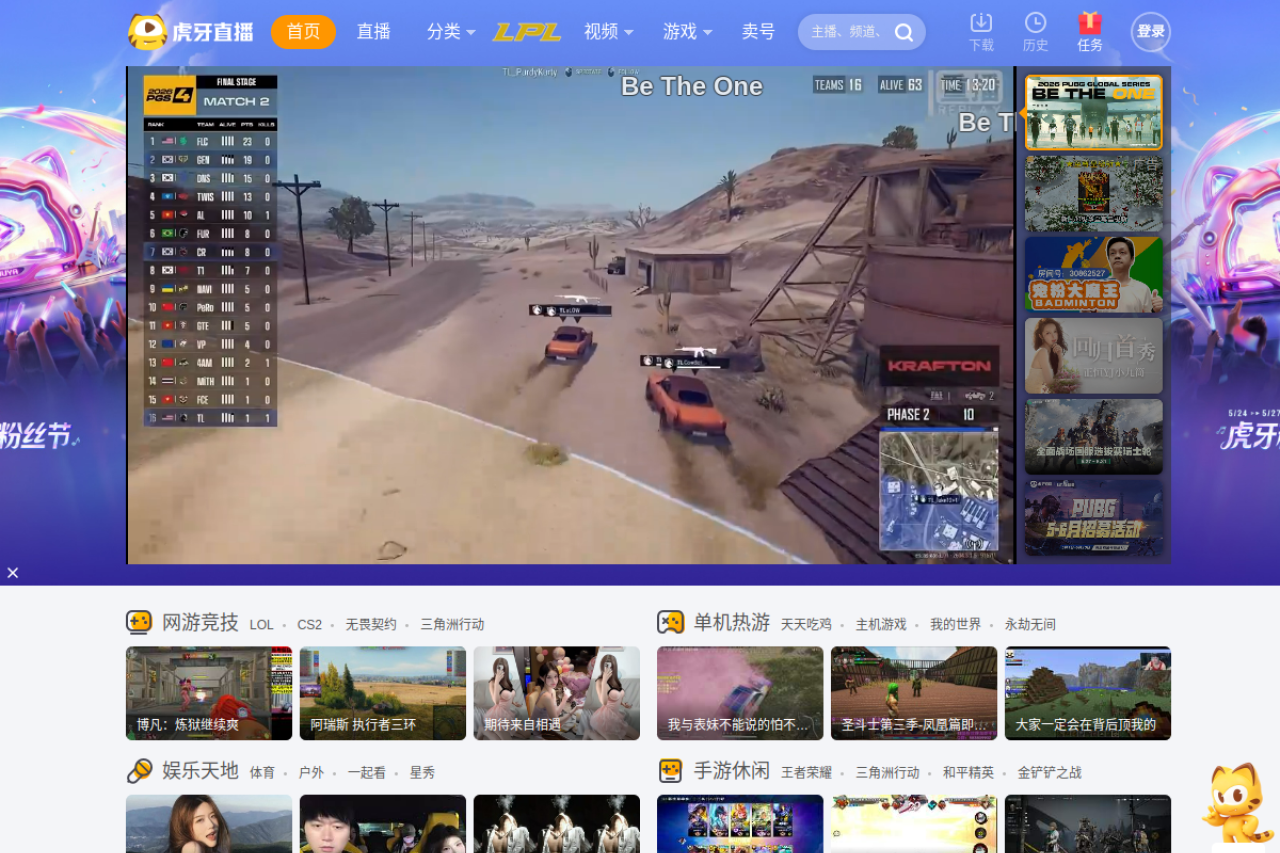The height and width of the screenshot is (853, 1280).
Task: Select the 回归首秀 side thumbnail
Action: click(1094, 356)
